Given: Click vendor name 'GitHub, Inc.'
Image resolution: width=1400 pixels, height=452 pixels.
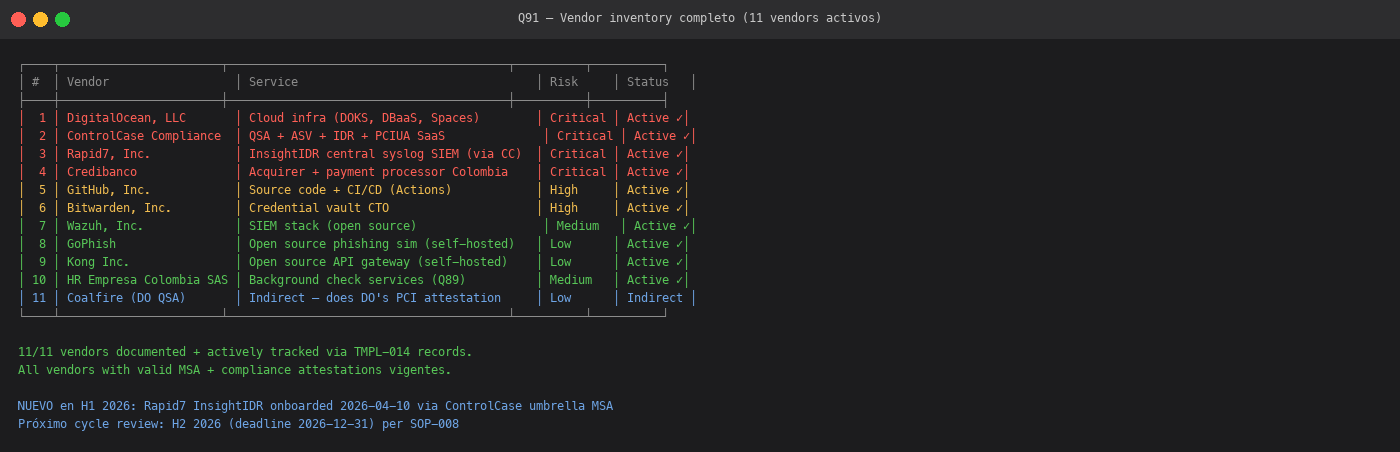Looking at the screenshot, I should (x=109, y=190).
